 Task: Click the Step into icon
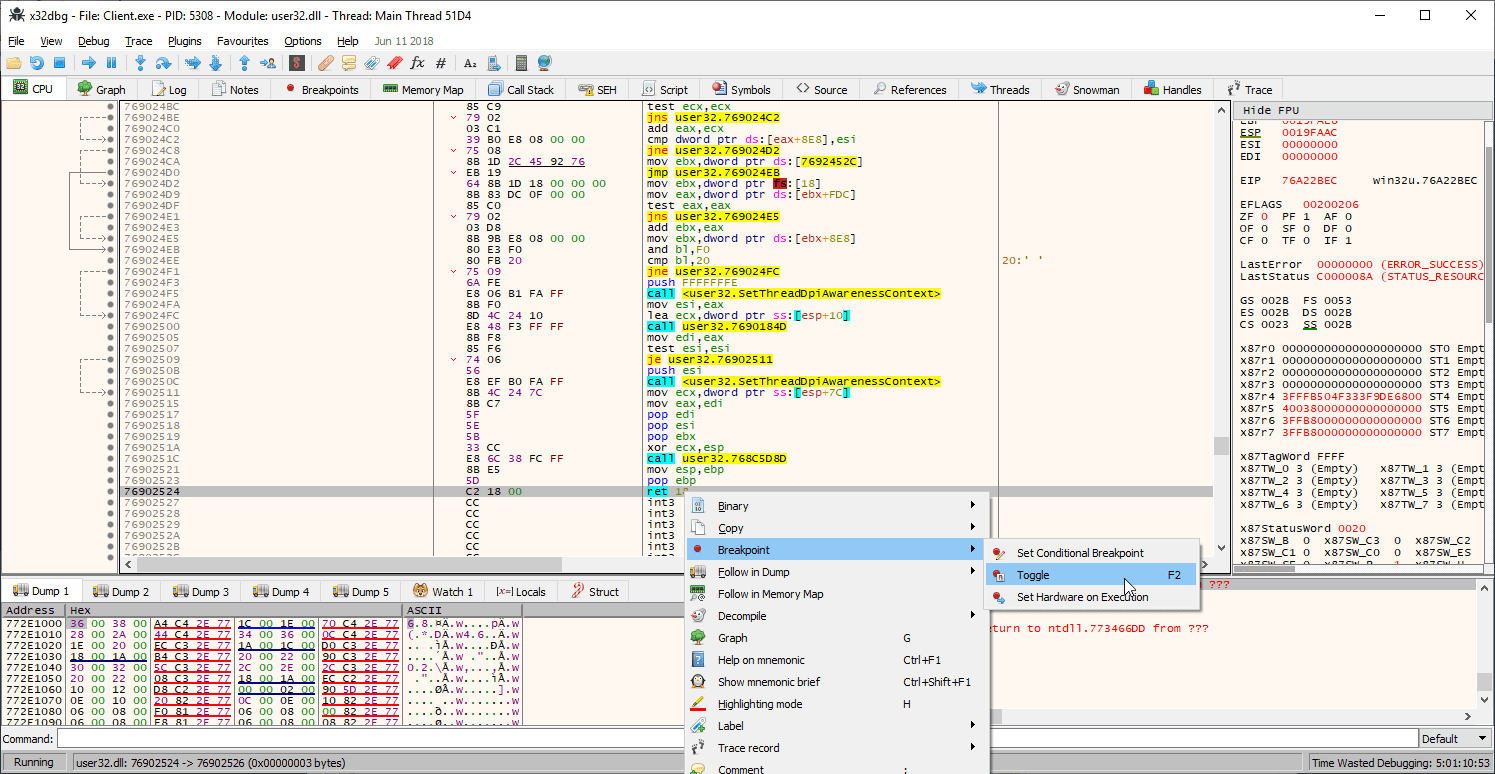click(140, 63)
